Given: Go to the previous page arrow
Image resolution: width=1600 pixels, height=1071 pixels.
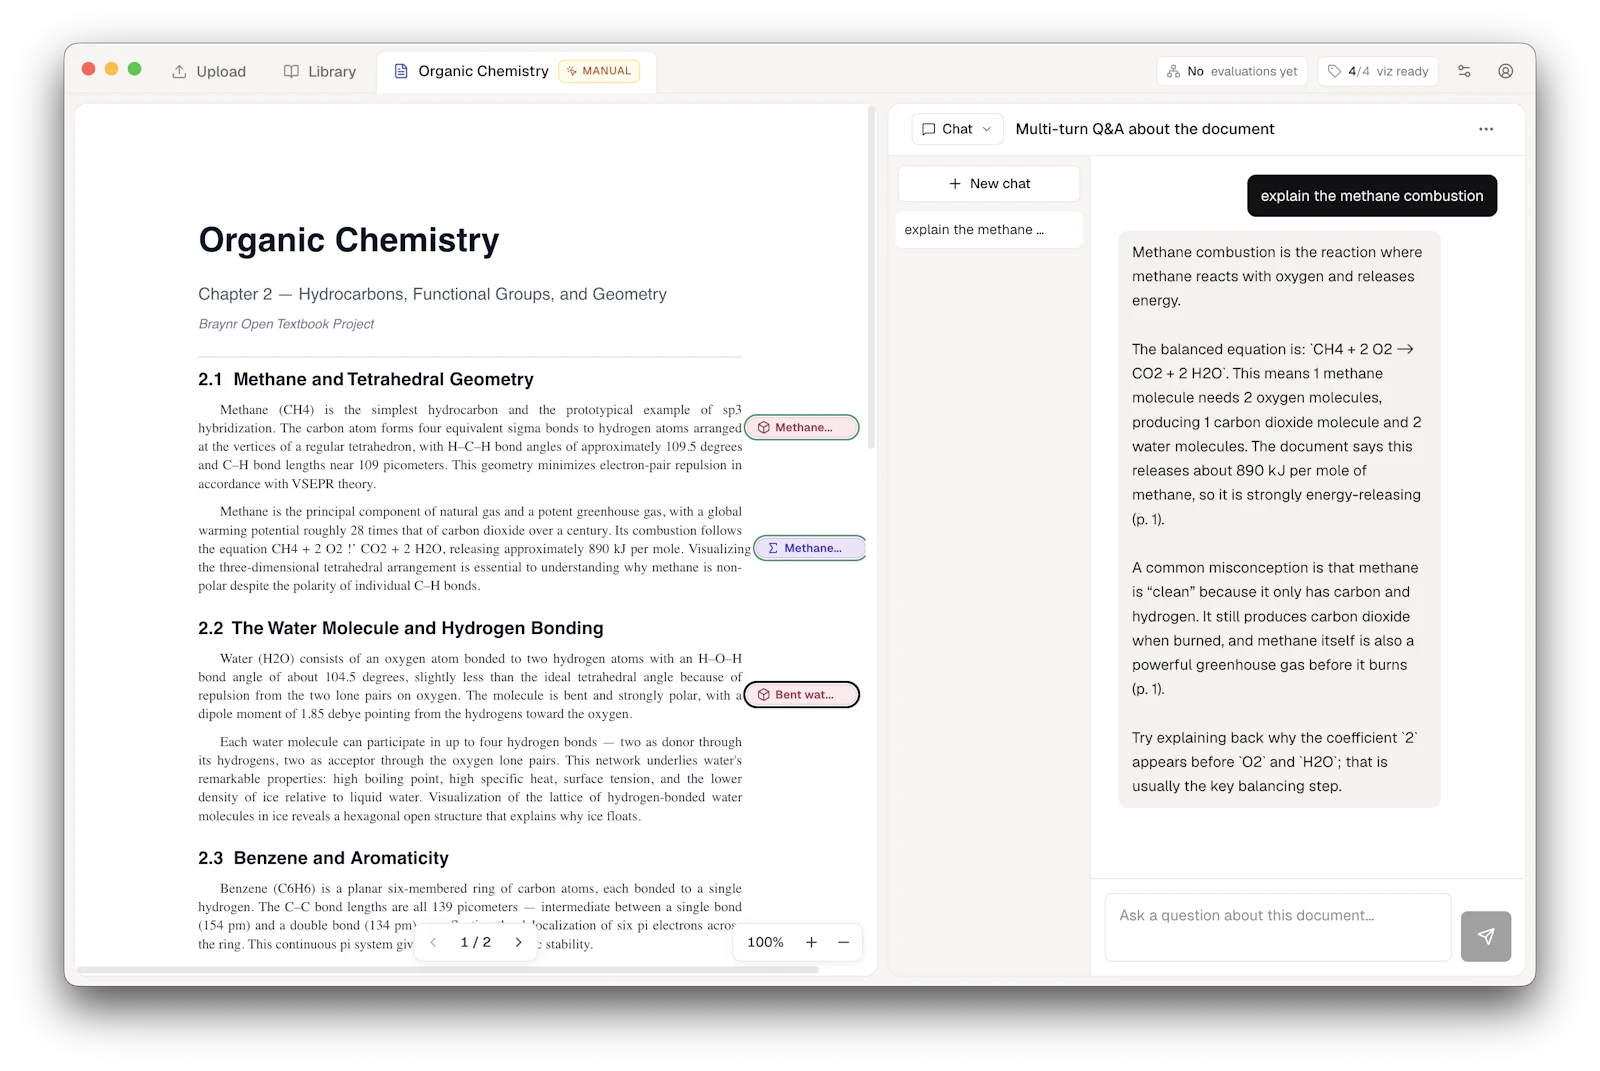Looking at the screenshot, I should coord(433,943).
